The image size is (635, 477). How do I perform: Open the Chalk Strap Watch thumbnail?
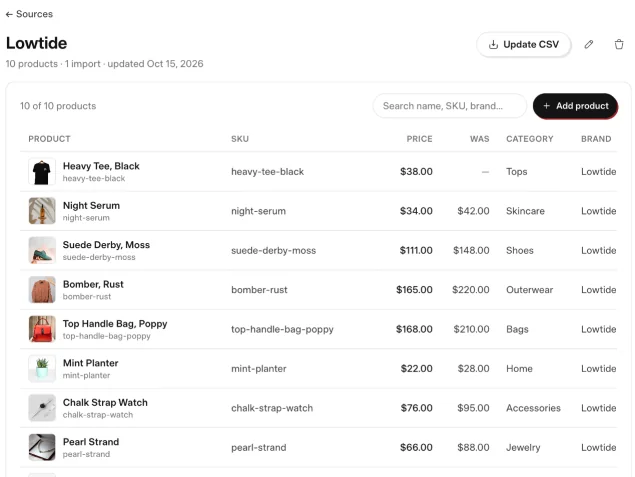[x=42, y=408]
